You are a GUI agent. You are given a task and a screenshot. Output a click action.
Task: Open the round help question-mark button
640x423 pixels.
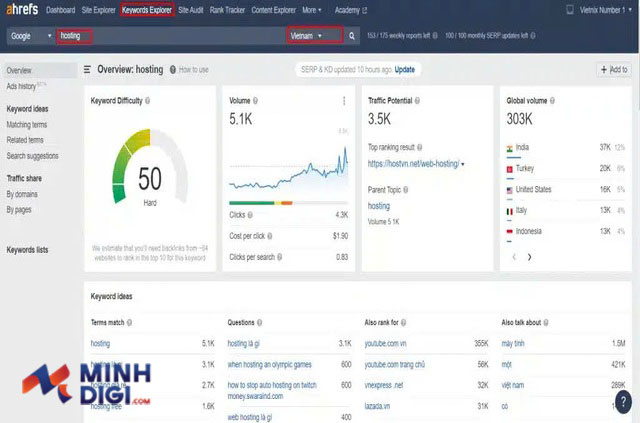[x=623, y=402]
